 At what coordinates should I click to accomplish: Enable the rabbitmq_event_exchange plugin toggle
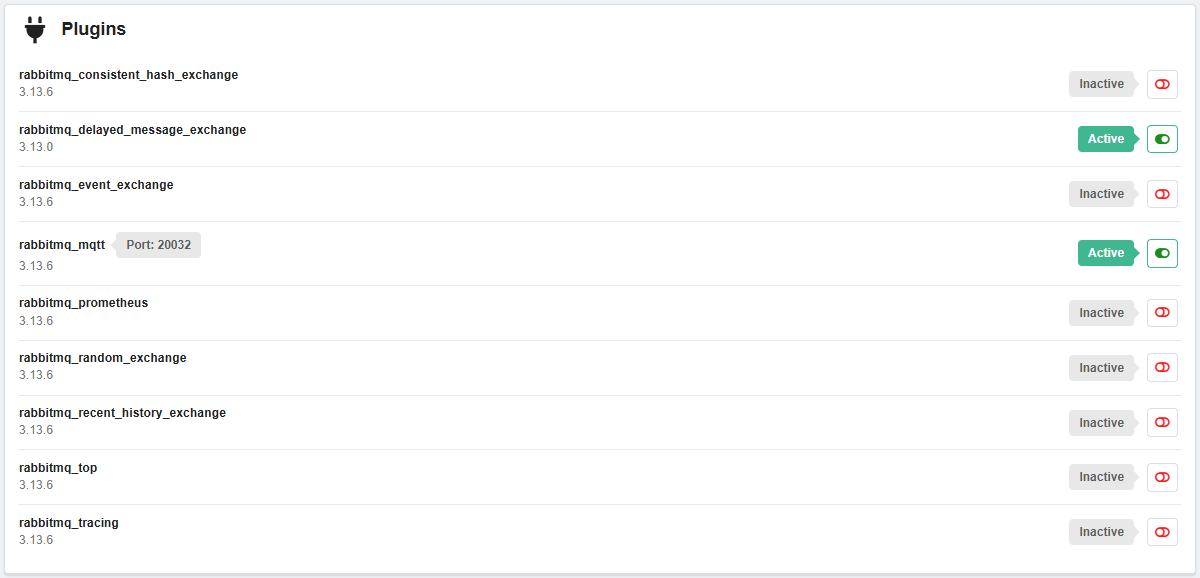tap(1162, 194)
